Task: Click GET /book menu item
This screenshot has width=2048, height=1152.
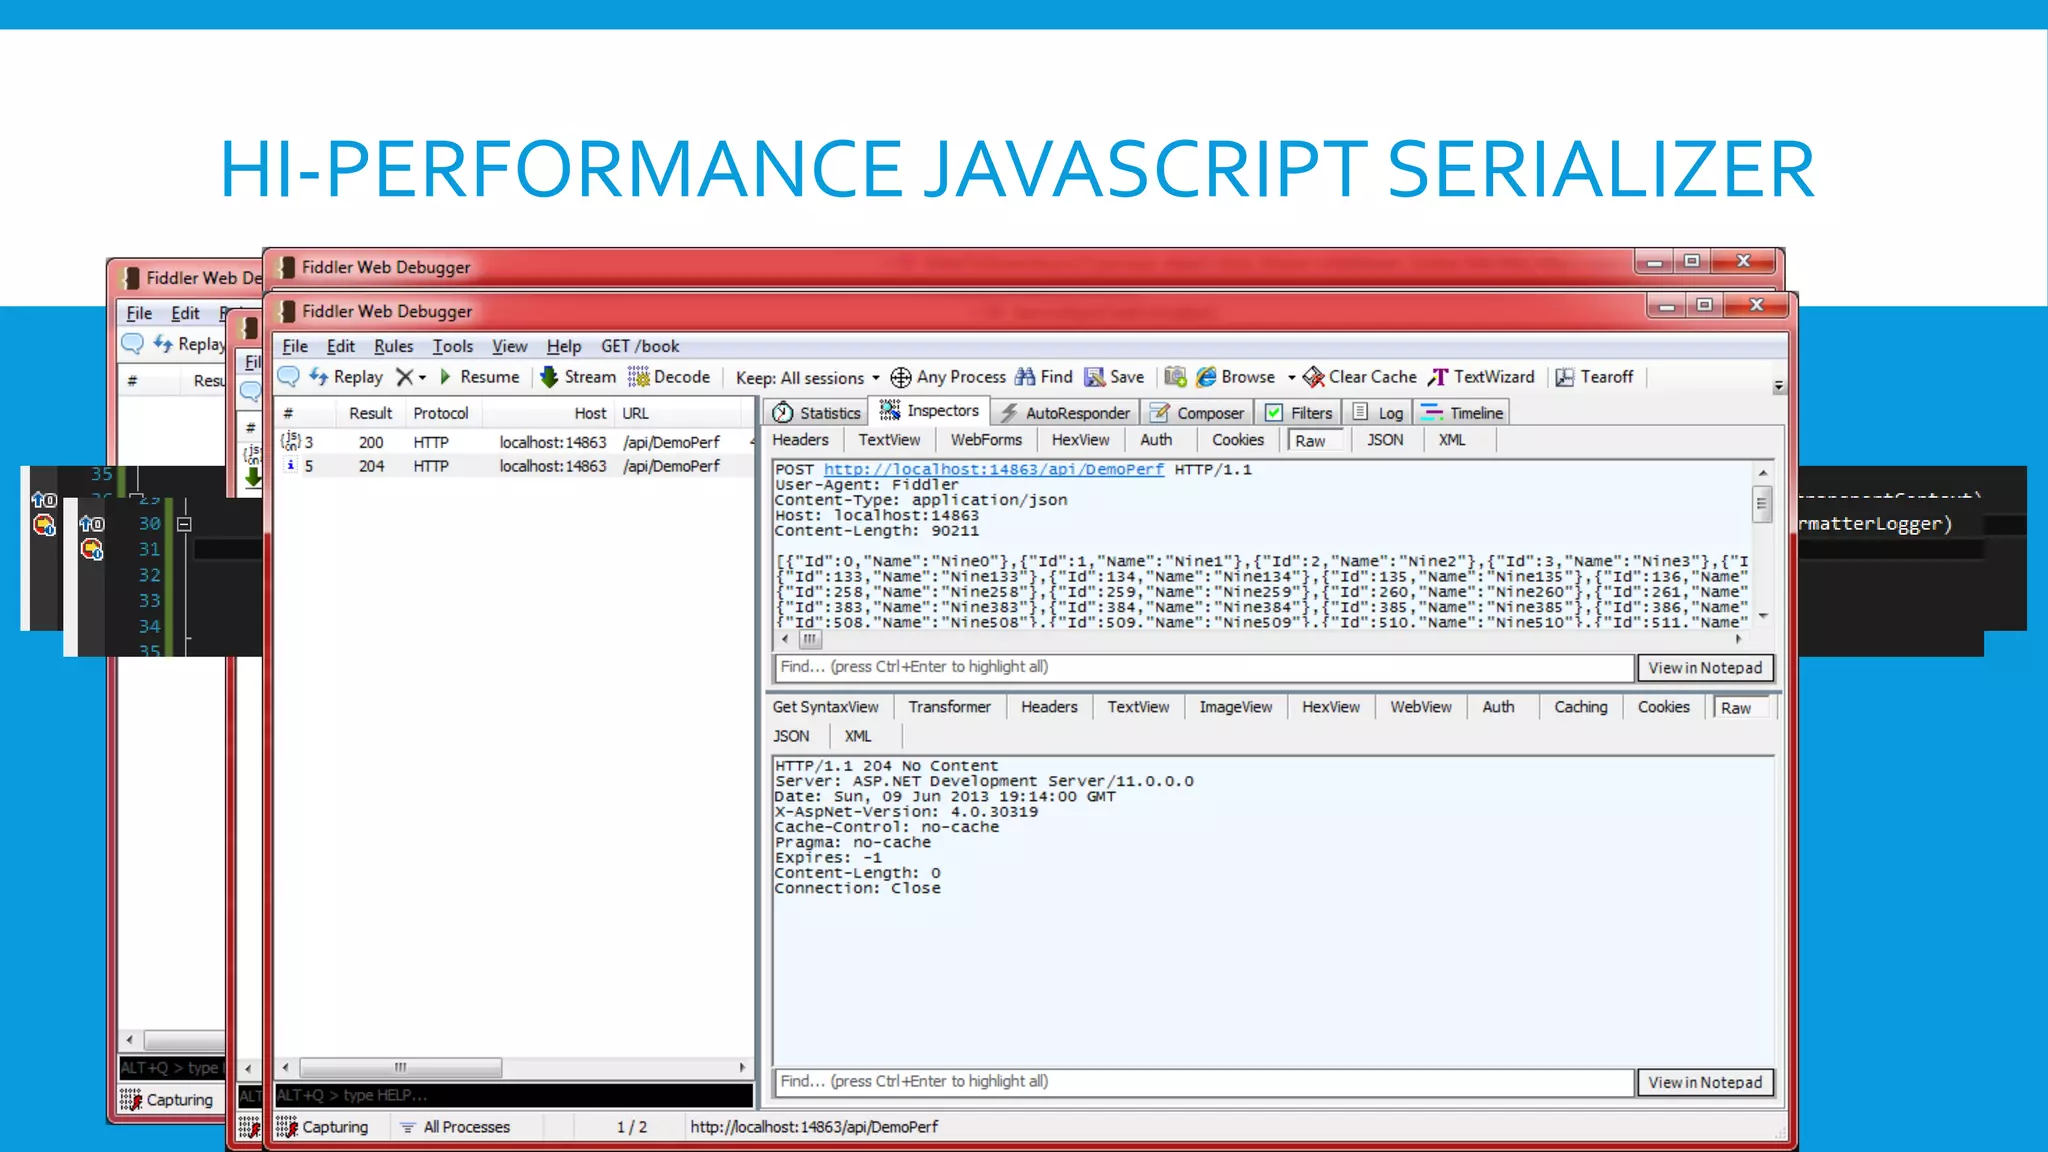Action: click(640, 346)
